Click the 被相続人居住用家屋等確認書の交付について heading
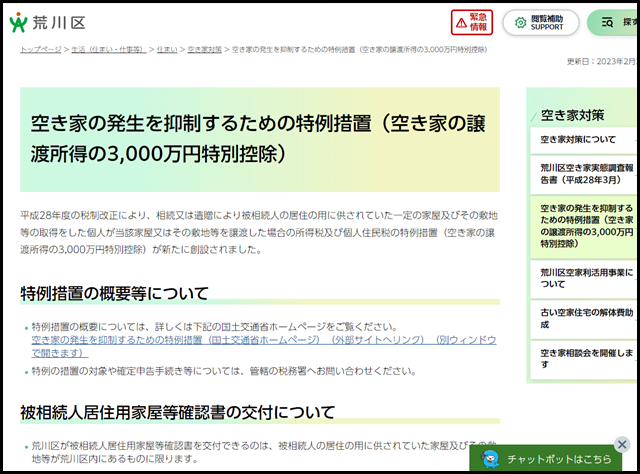The width and height of the screenshot is (640, 474). [178, 413]
